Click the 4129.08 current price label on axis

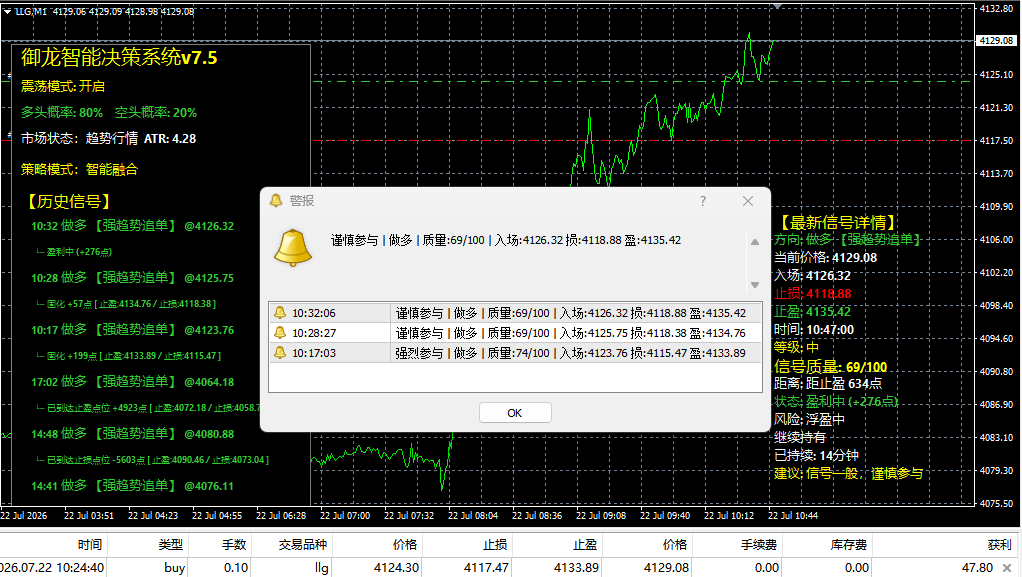pyautogui.click(x=996, y=40)
